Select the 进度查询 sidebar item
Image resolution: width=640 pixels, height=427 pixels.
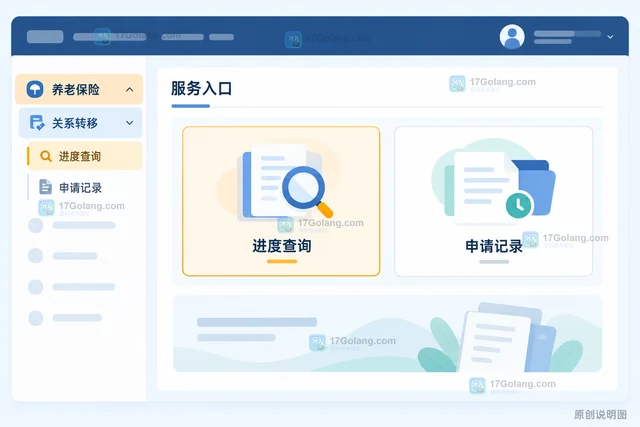[x=85, y=156]
